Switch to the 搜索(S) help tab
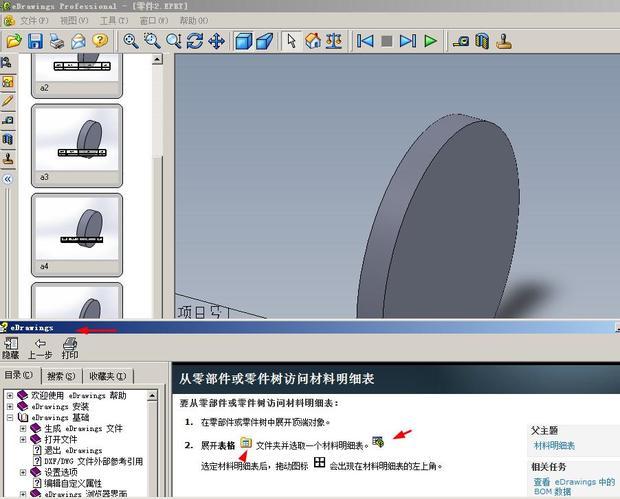This screenshot has width=620, height=499. pyautogui.click(x=61, y=376)
